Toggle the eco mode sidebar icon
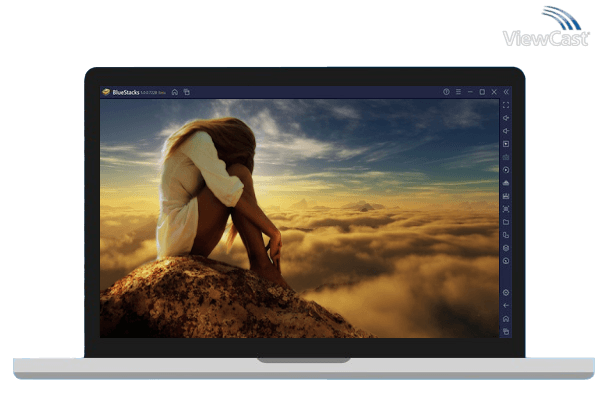 506,261
